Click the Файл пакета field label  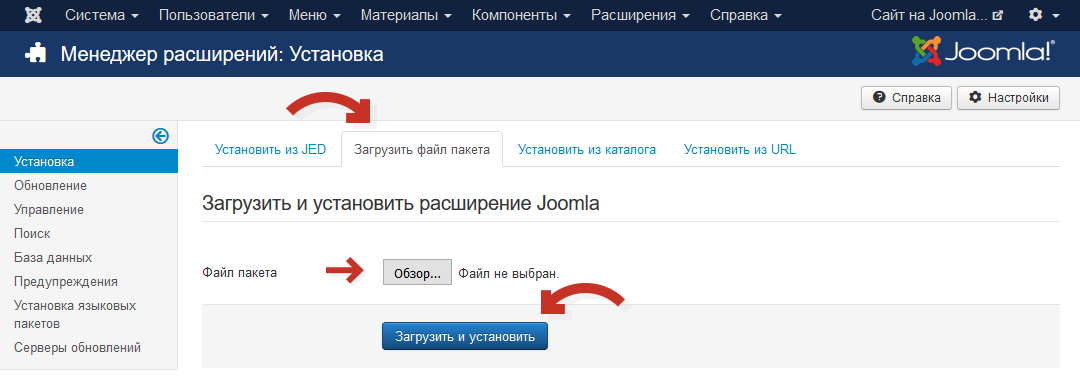(240, 273)
